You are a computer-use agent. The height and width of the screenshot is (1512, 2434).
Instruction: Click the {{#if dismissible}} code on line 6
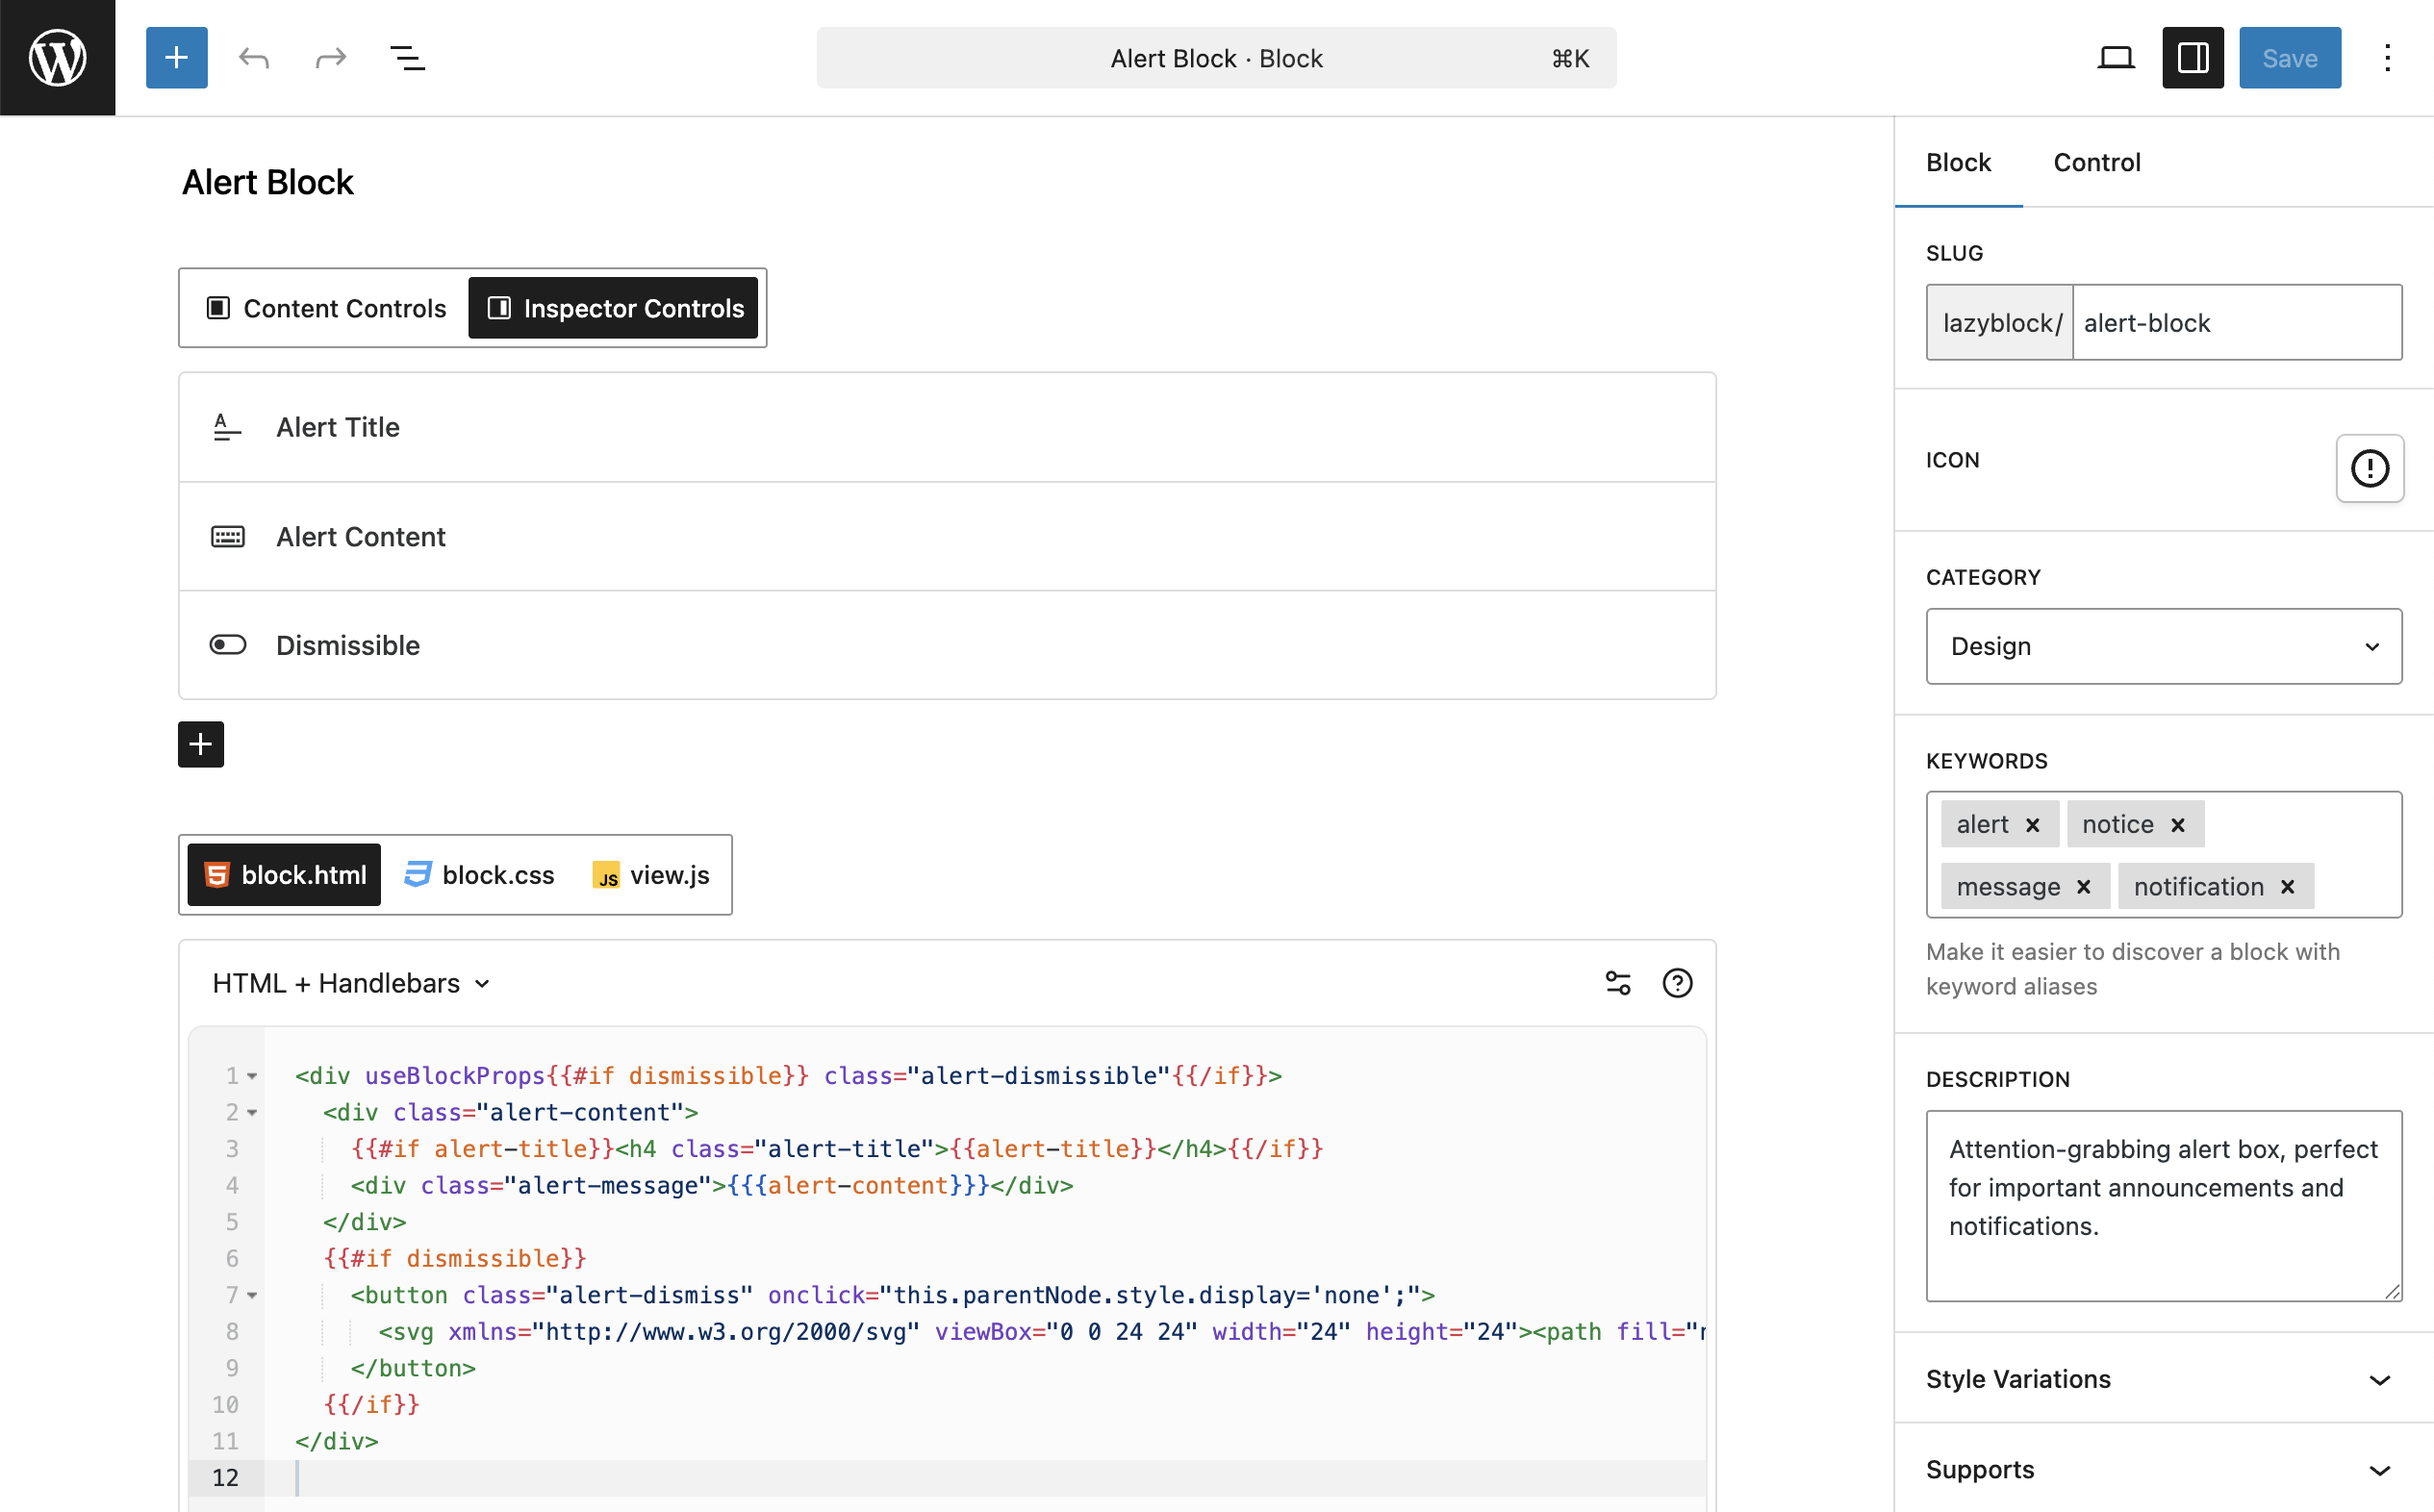click(455, 1258)
